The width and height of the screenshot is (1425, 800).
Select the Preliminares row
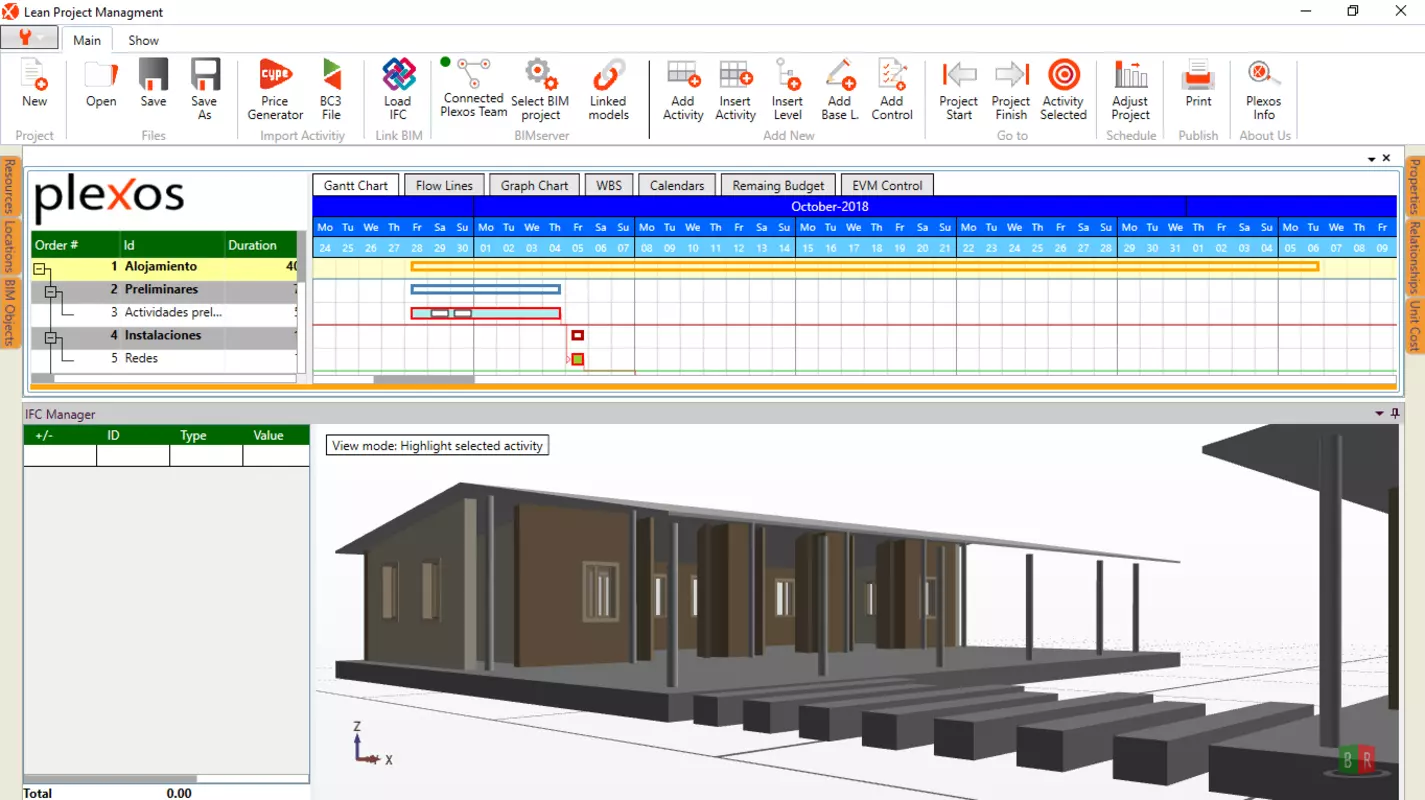165,290
